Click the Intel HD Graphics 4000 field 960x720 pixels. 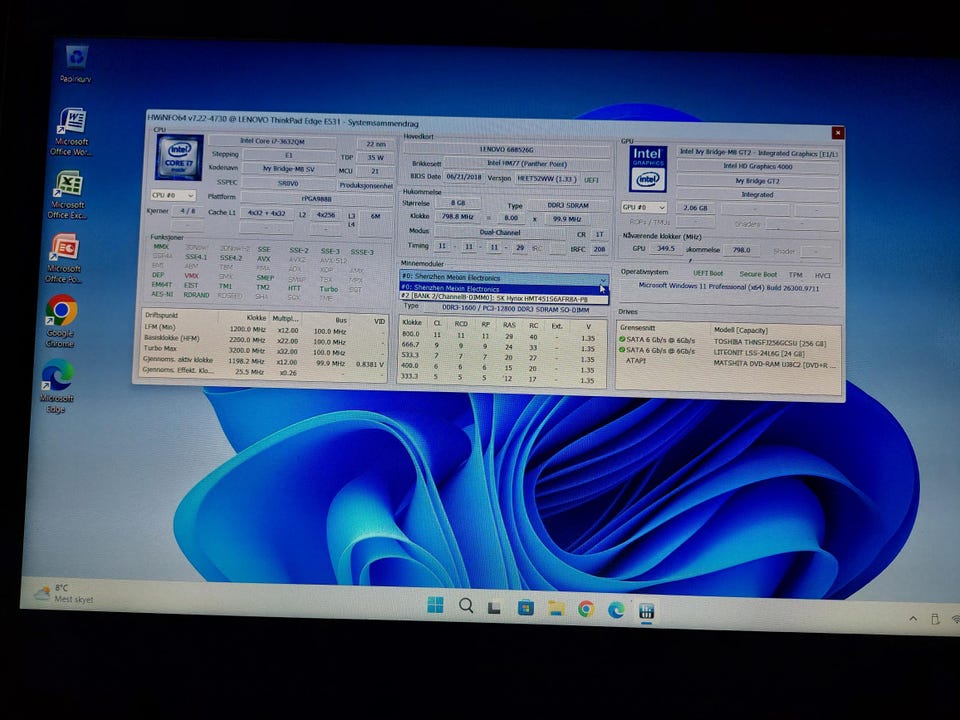(757, 167)
